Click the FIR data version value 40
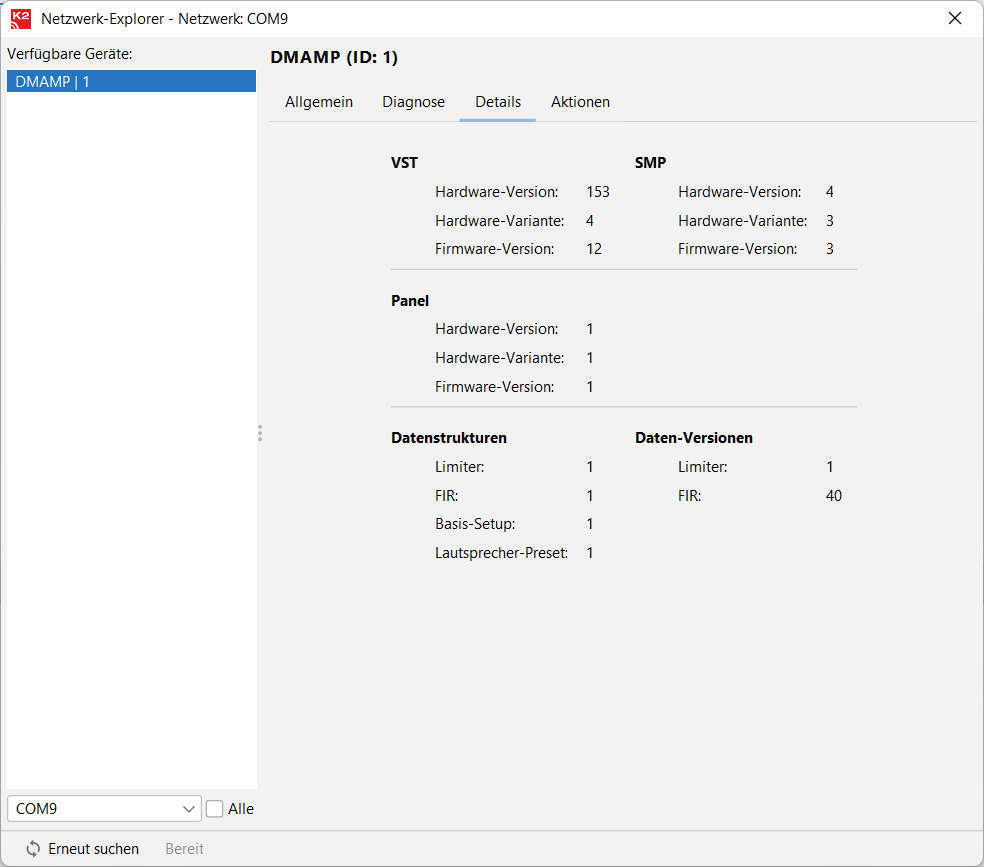The width and height of the screenshot is (984, 867). click(x=834, y=496)
